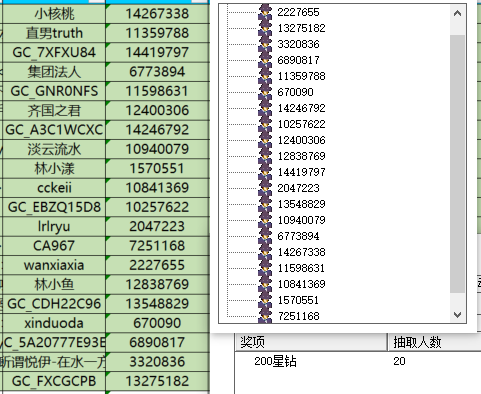Click the 抽取人数 column header
Image resolution: width=481 pixels, height=394 pixels.
pos(435,342)
